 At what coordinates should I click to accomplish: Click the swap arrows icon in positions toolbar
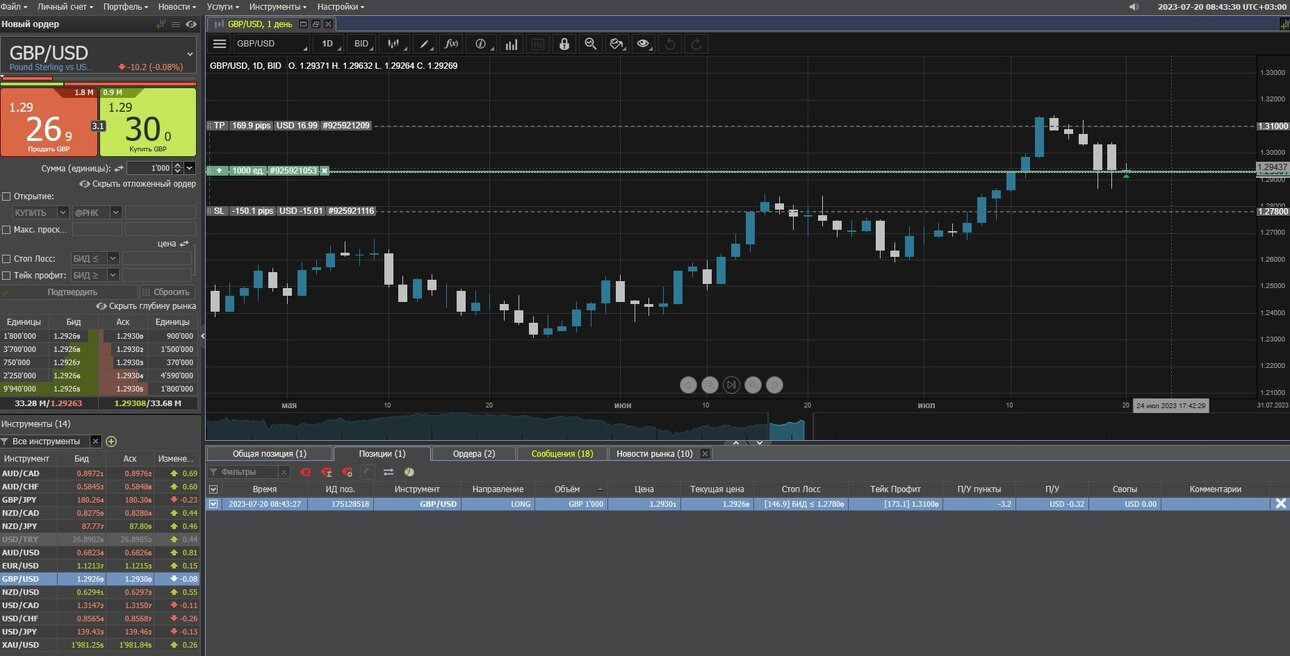click(x=389, y=472)
